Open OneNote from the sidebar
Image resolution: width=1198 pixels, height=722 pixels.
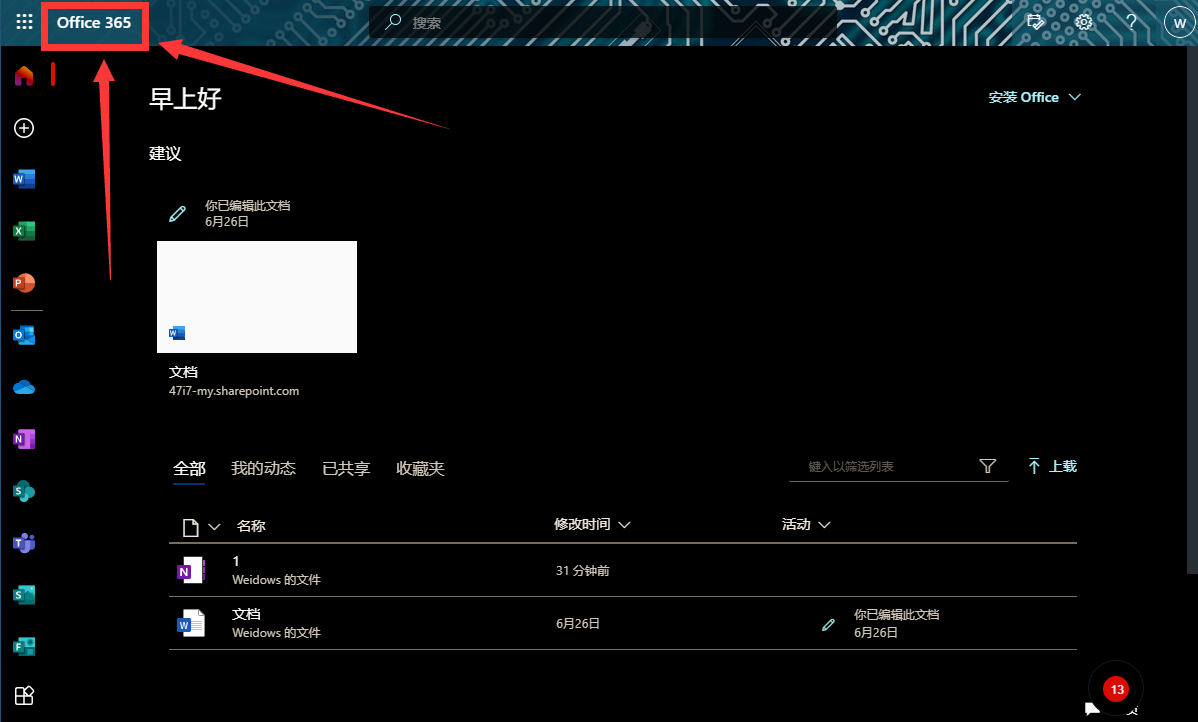[24, 439]
